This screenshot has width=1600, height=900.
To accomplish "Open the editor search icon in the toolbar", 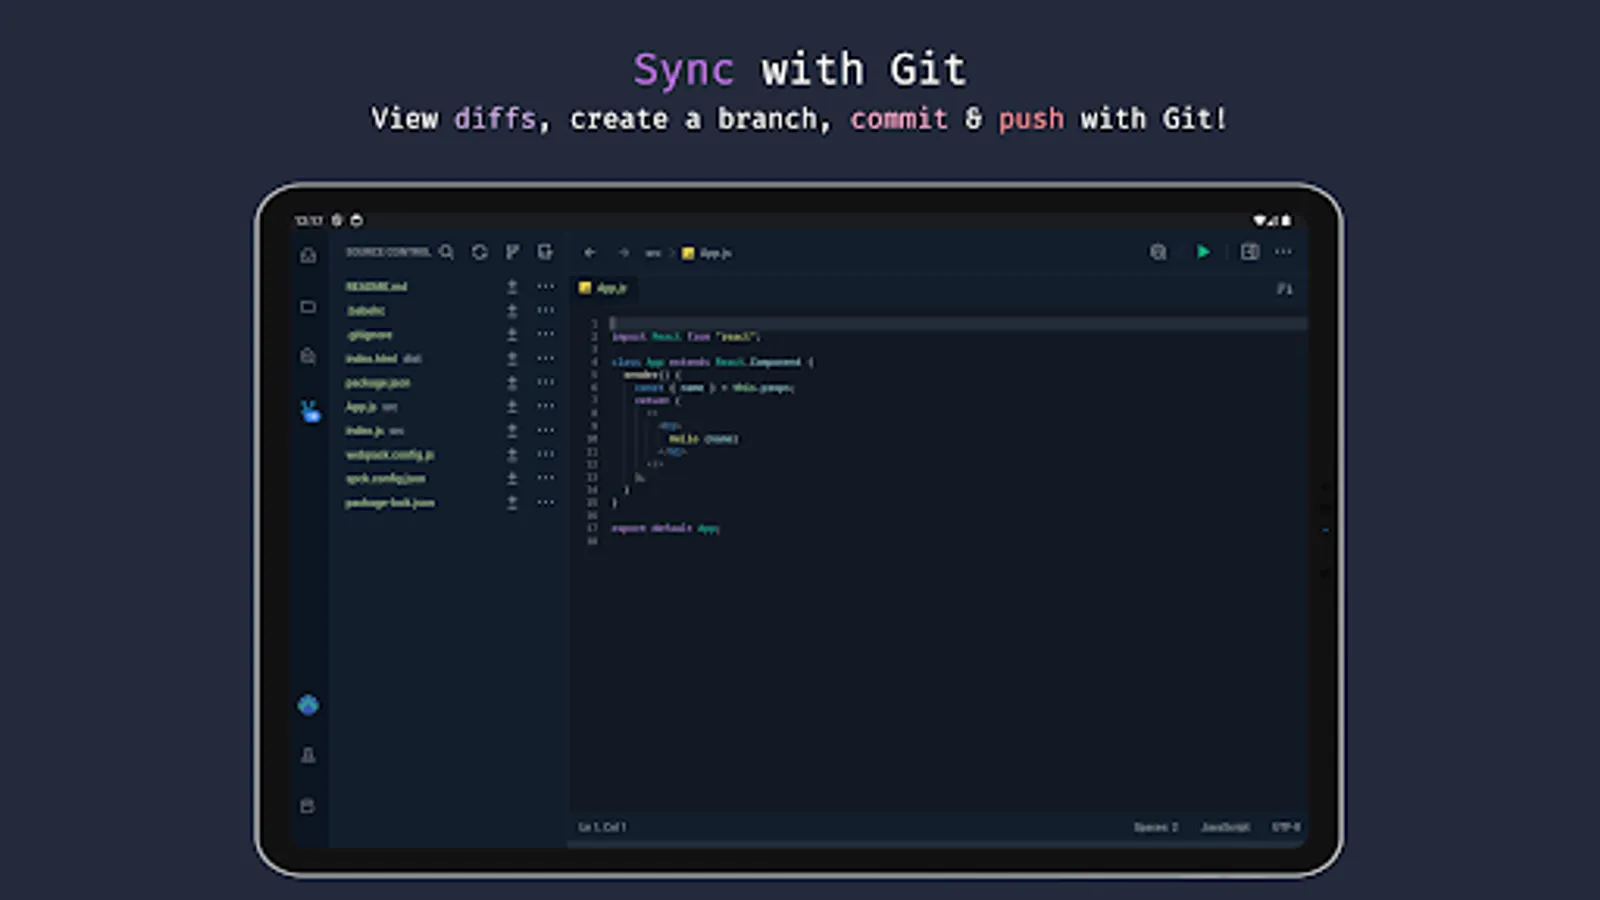I will point(1158,252).
